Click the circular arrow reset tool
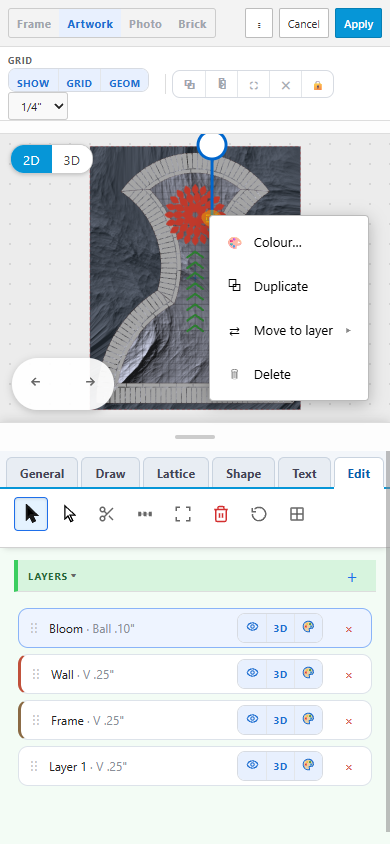This screenshot has width=390, height=844. [259, 514]
